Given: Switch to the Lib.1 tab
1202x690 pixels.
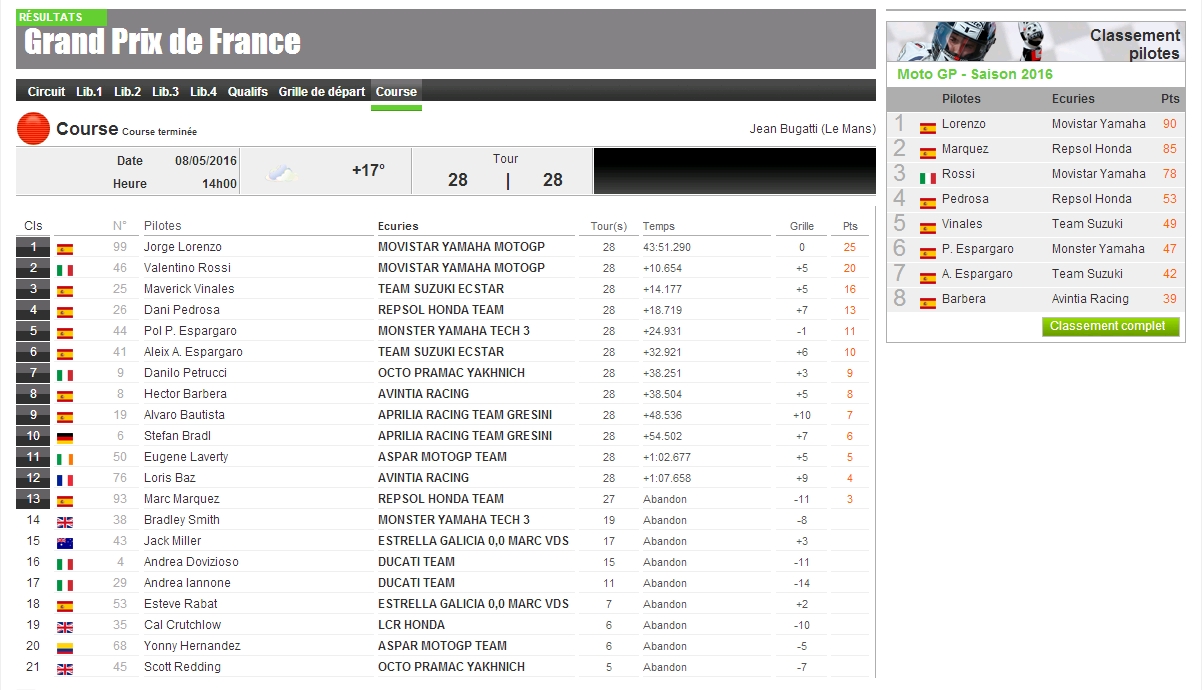Looking at the screenshot, I should [x=89, y=92].
